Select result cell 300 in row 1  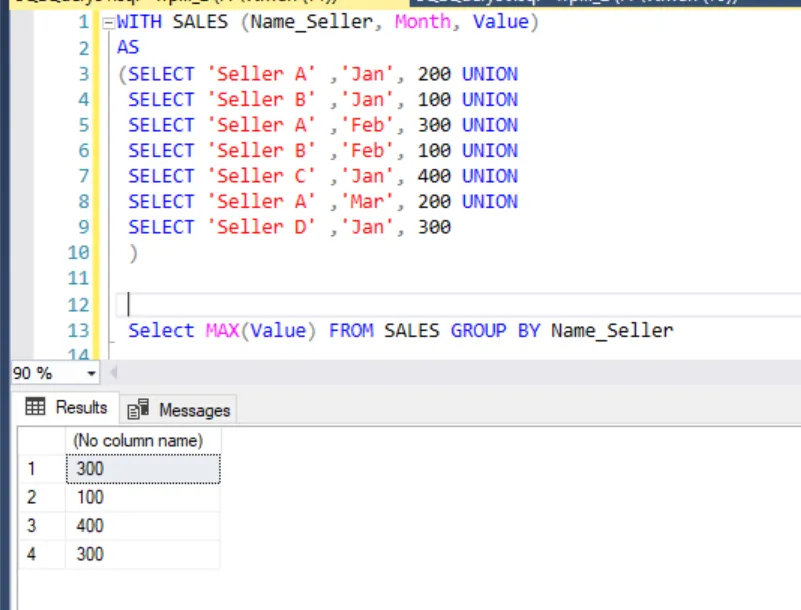point(143,468)
